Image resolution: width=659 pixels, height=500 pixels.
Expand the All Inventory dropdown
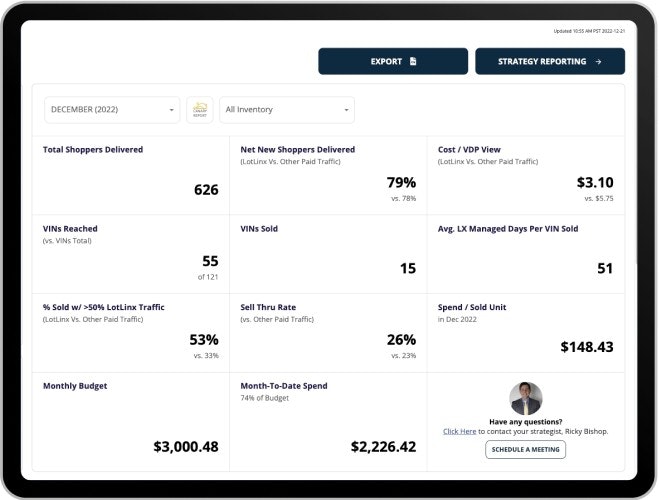(x=287, y=110)
